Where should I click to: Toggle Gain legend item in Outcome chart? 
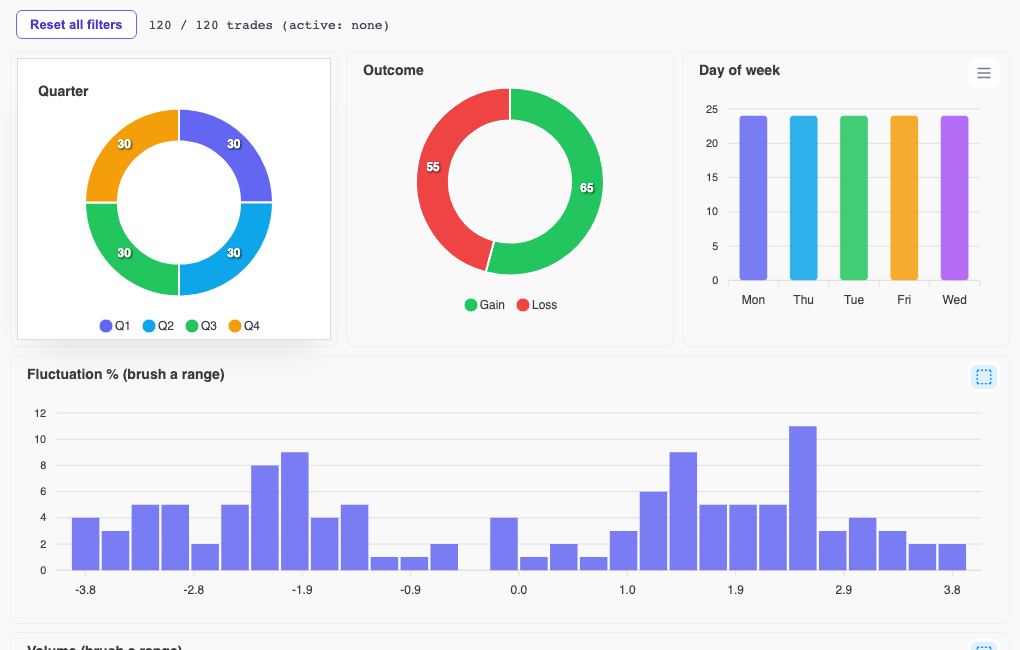485,305
